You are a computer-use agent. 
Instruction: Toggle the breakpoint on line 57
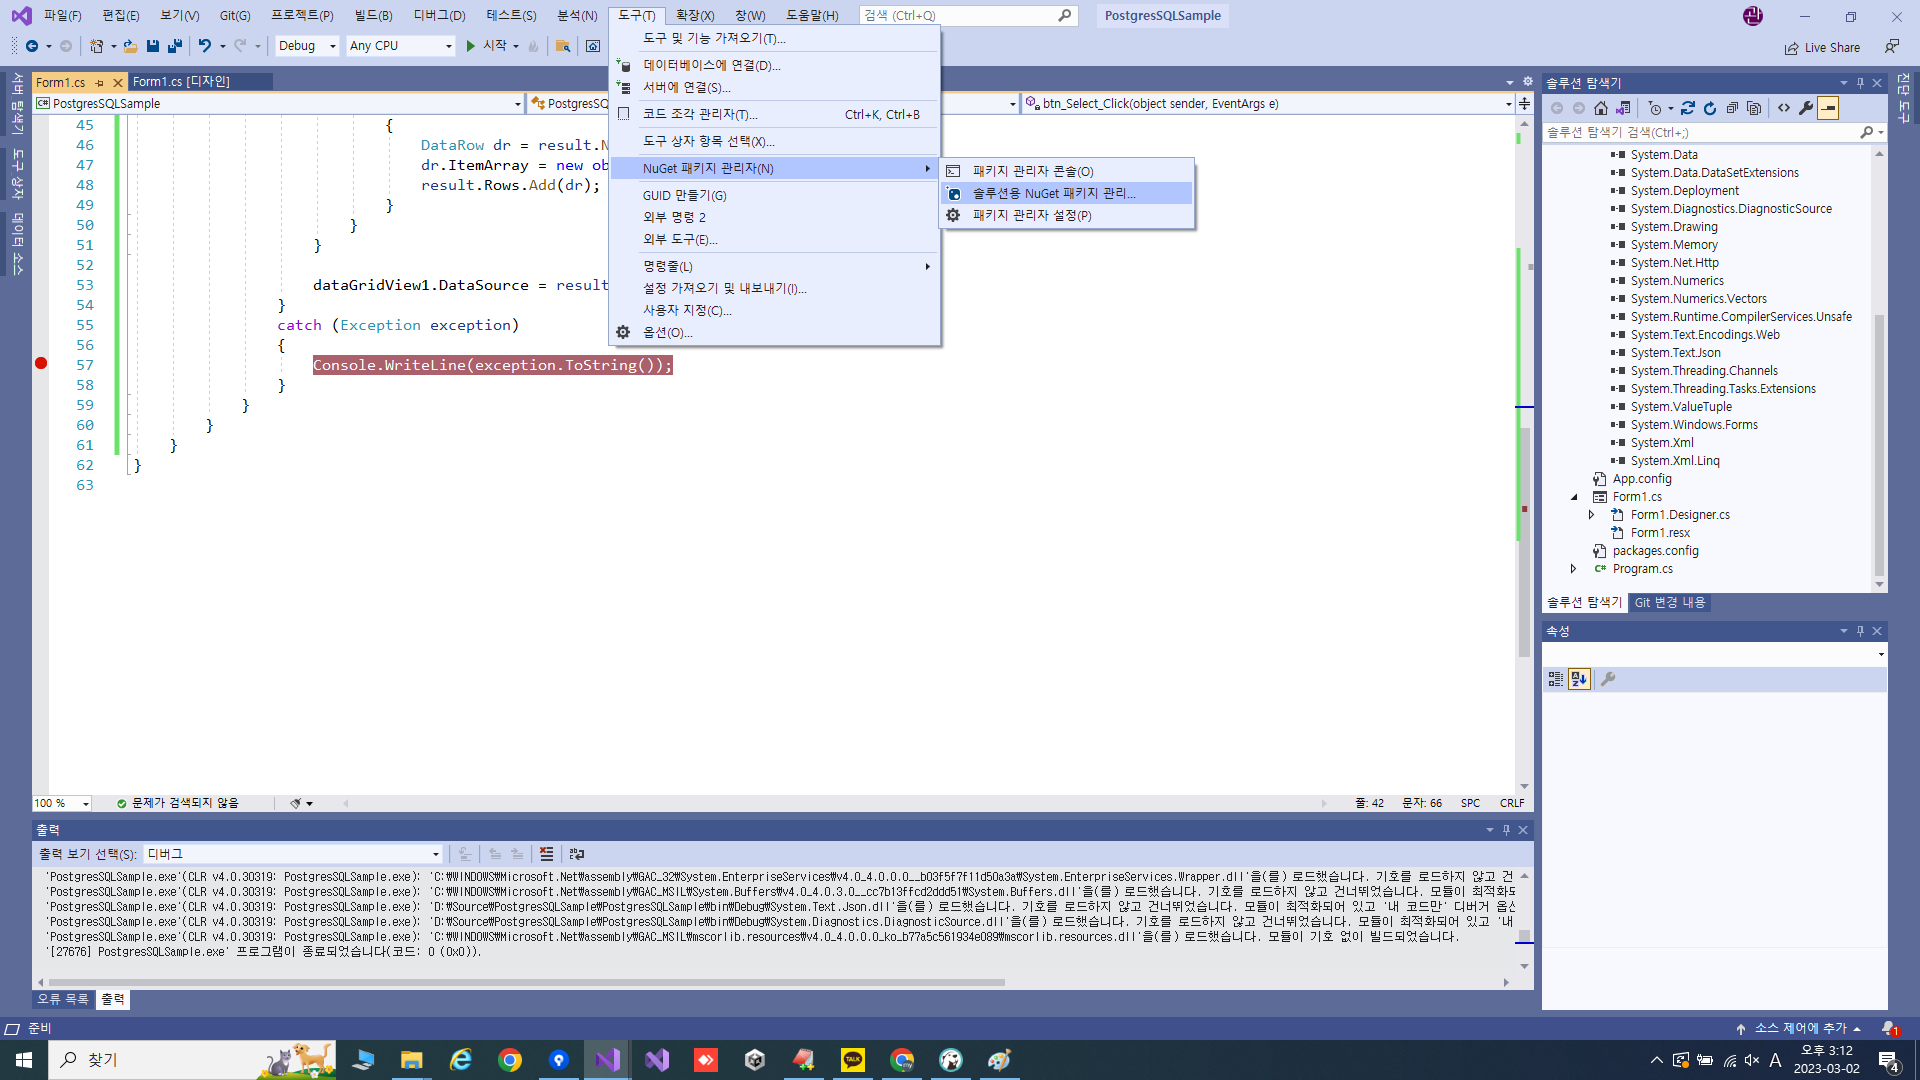pyautogui.click(x=41, y=364)
